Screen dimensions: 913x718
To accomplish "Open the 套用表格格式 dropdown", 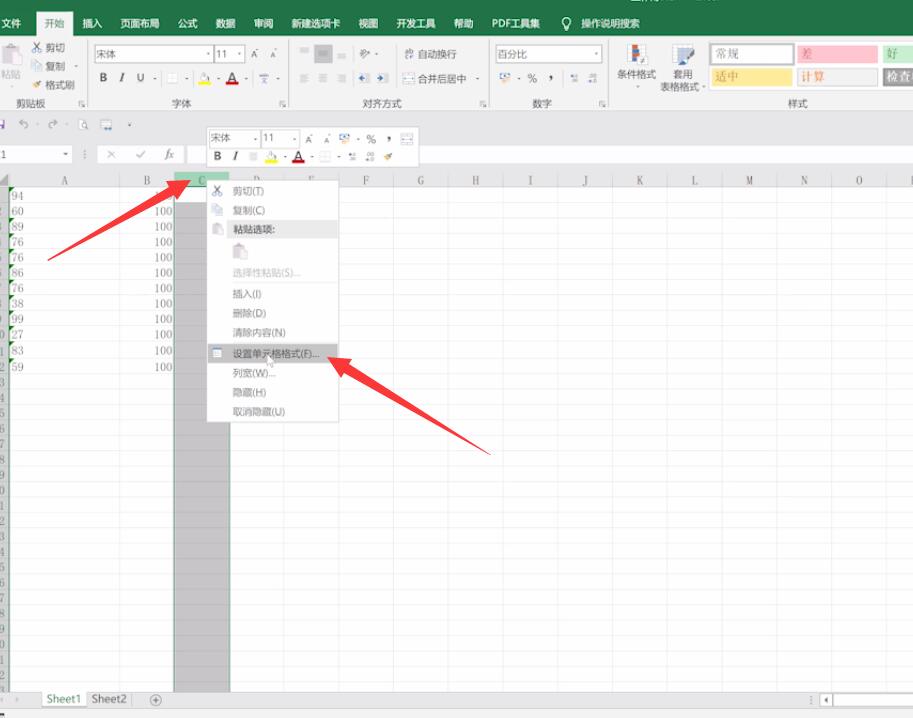I will click(682, 68).
